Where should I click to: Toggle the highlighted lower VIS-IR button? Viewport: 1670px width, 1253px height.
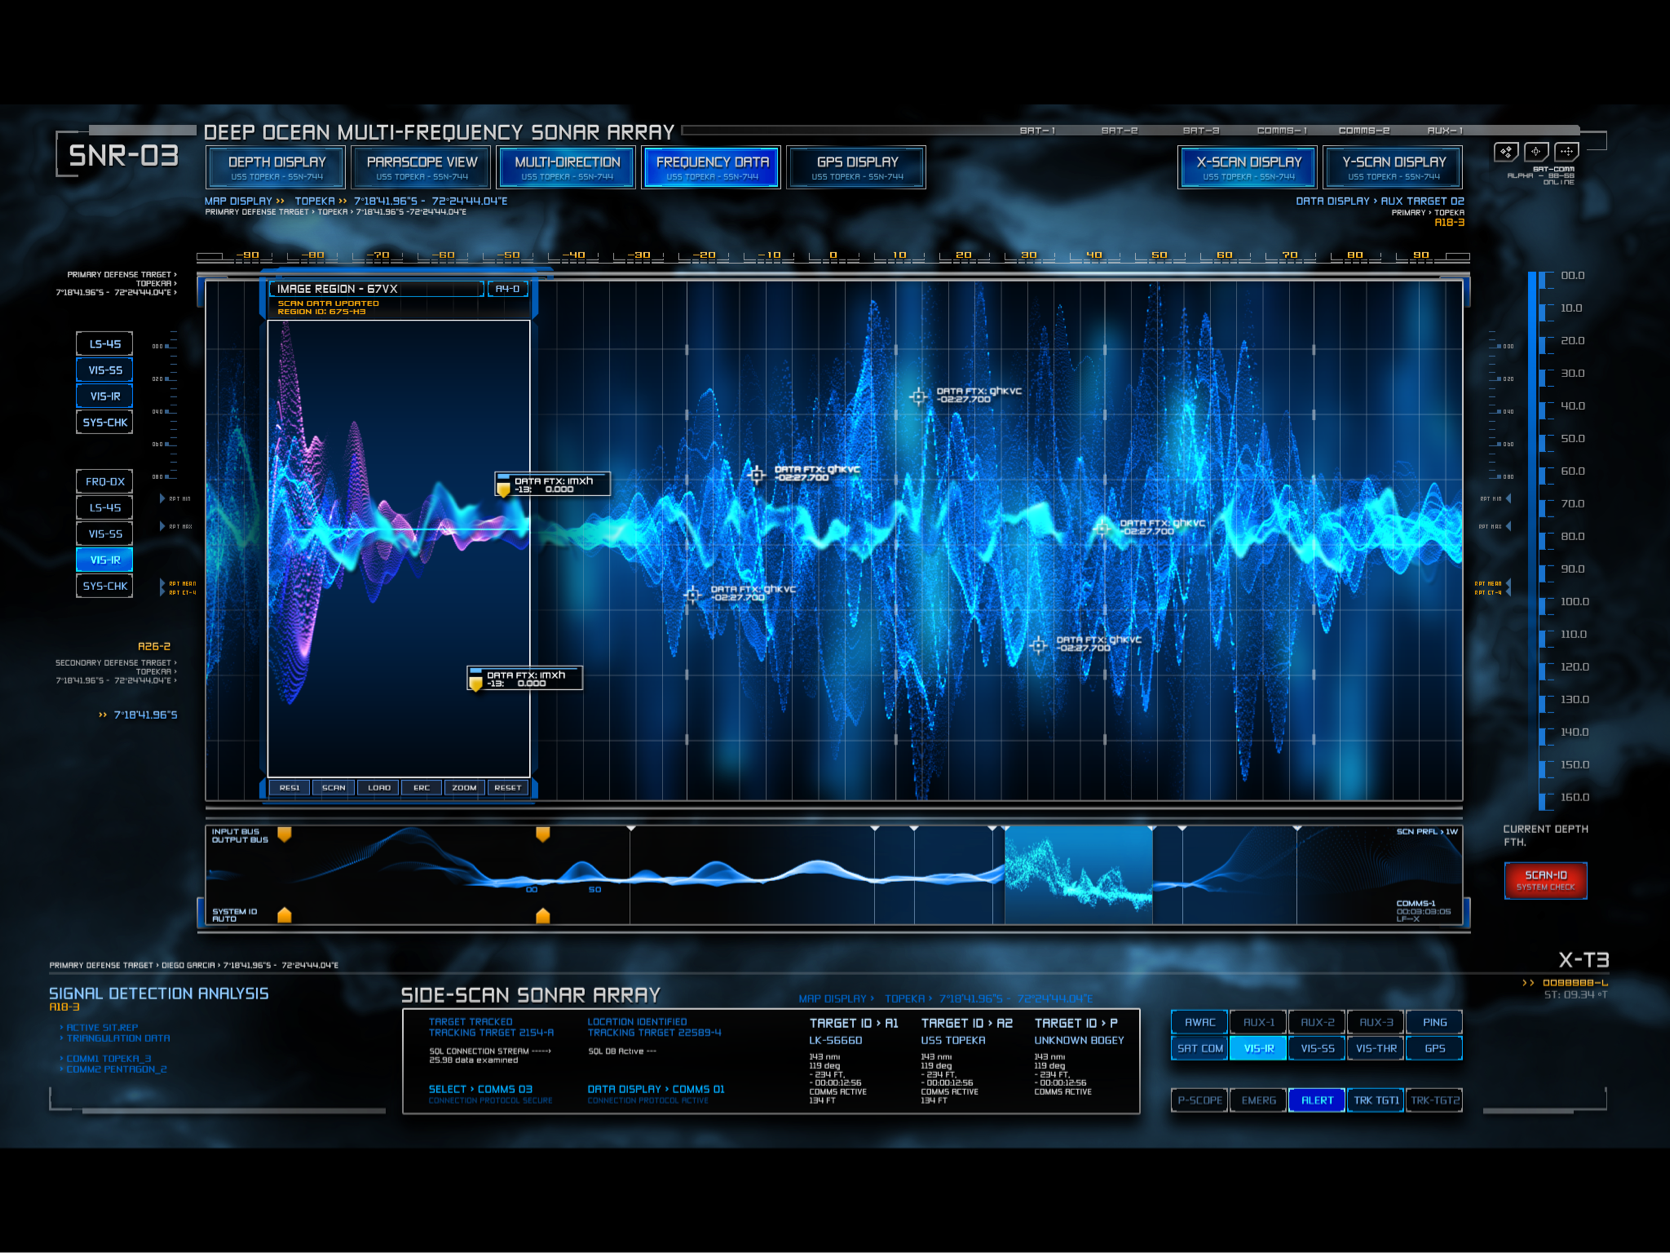[105, 560]
